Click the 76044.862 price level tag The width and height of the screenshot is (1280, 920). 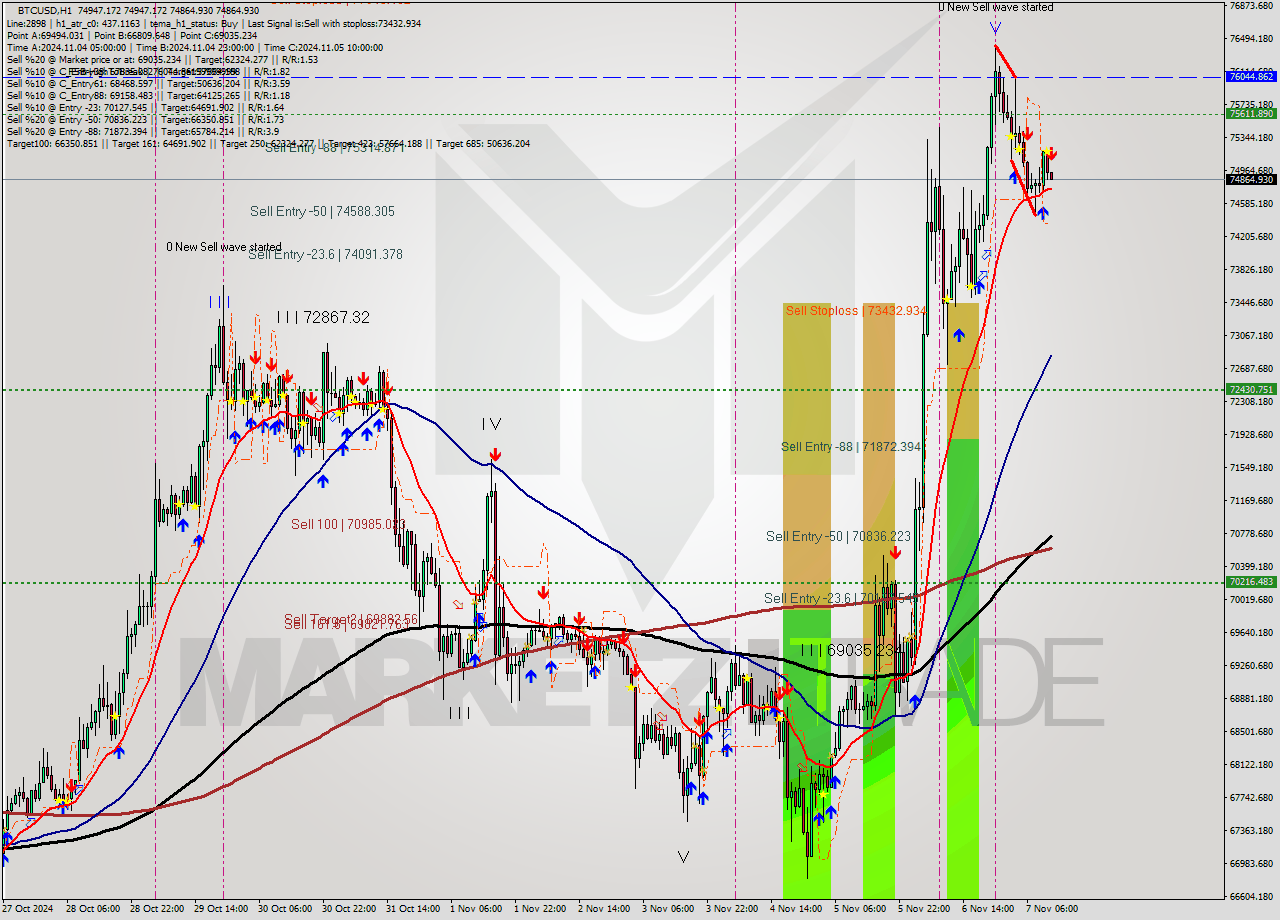coord(1251,76)
